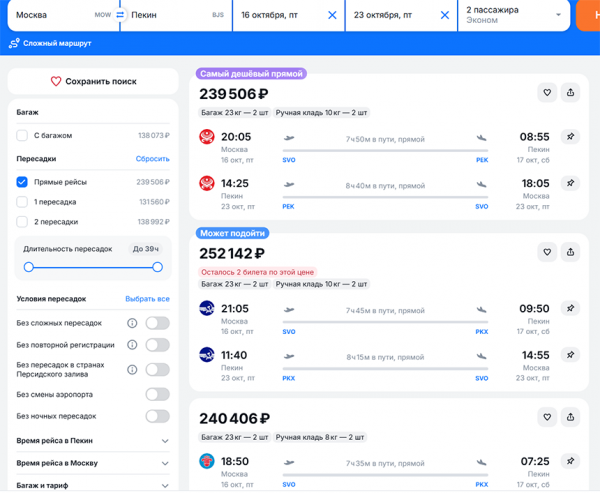Screen dimensions: 600x493
Task: Click 8ч15м в пути, прямой text
Action: [x=385, y=357]
